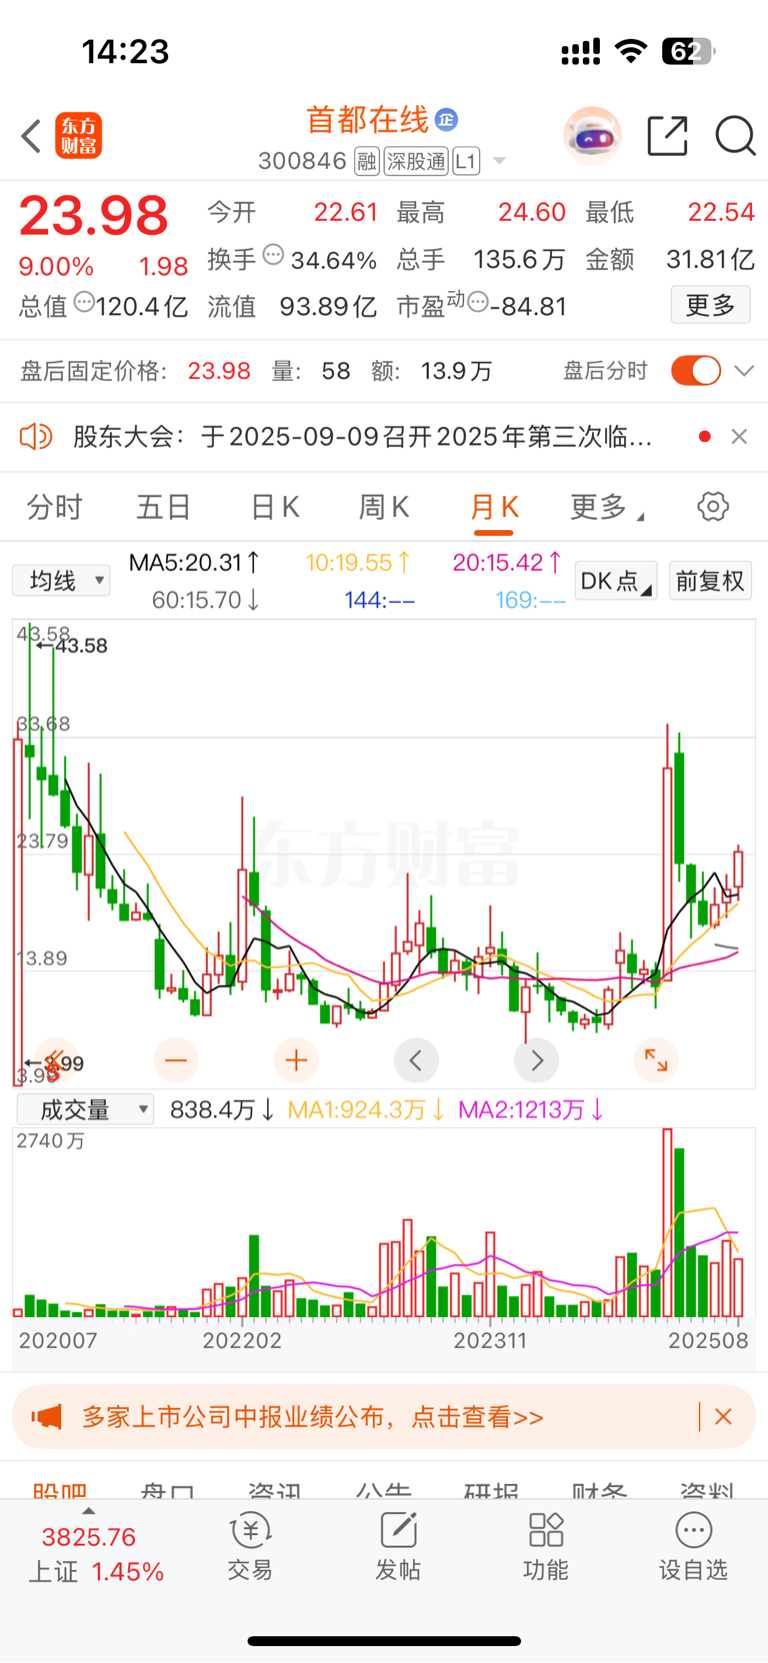
Task: Switch to the 周K tab
Action: (384, 507)
